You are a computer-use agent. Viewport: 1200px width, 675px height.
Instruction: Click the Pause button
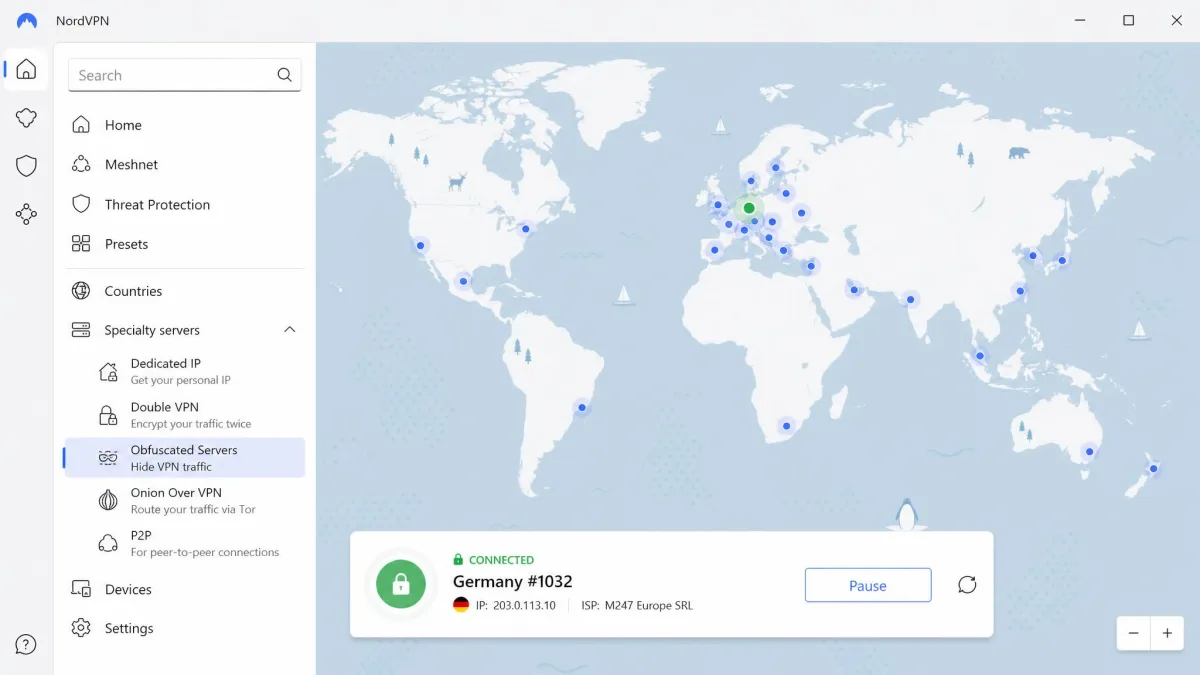click(x=868, y=585)
